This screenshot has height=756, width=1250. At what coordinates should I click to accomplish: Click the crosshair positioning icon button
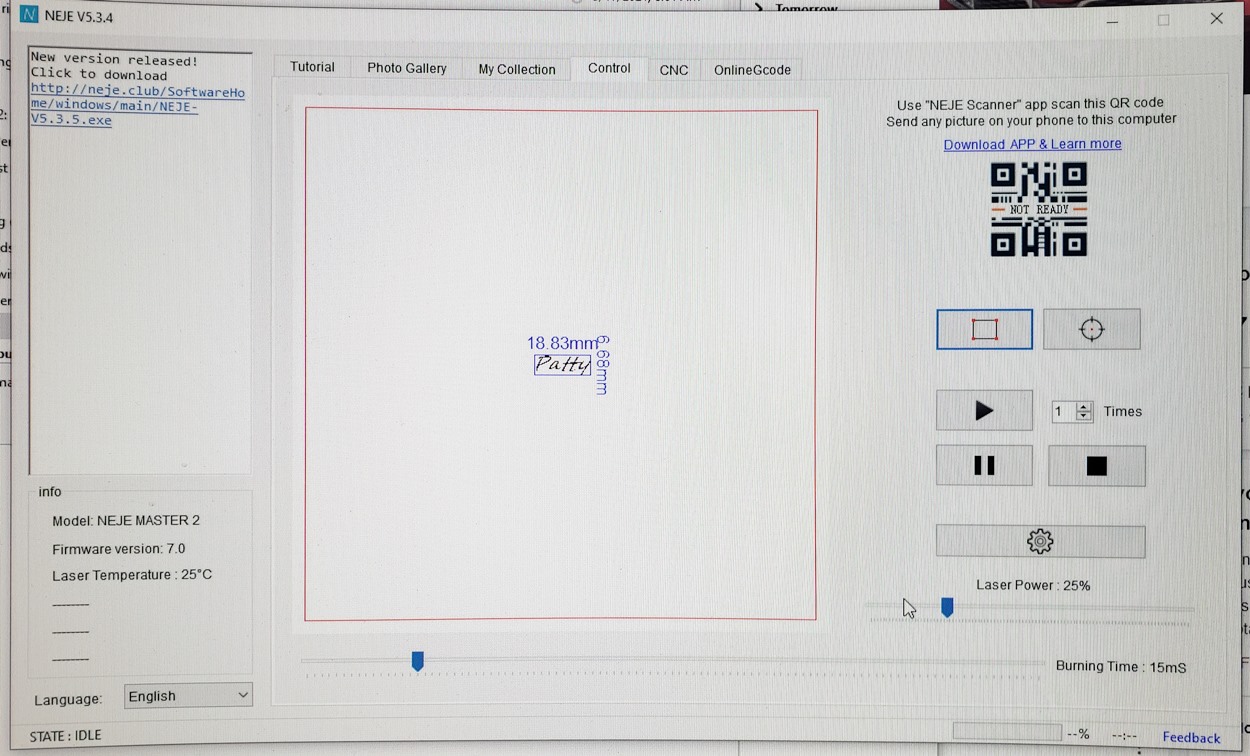point(1091,330)
